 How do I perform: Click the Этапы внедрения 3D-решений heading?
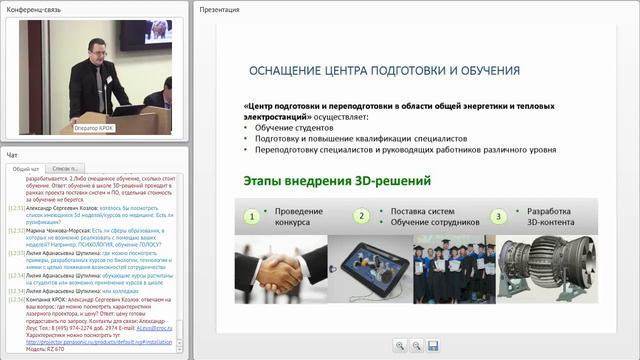(337, 180)
